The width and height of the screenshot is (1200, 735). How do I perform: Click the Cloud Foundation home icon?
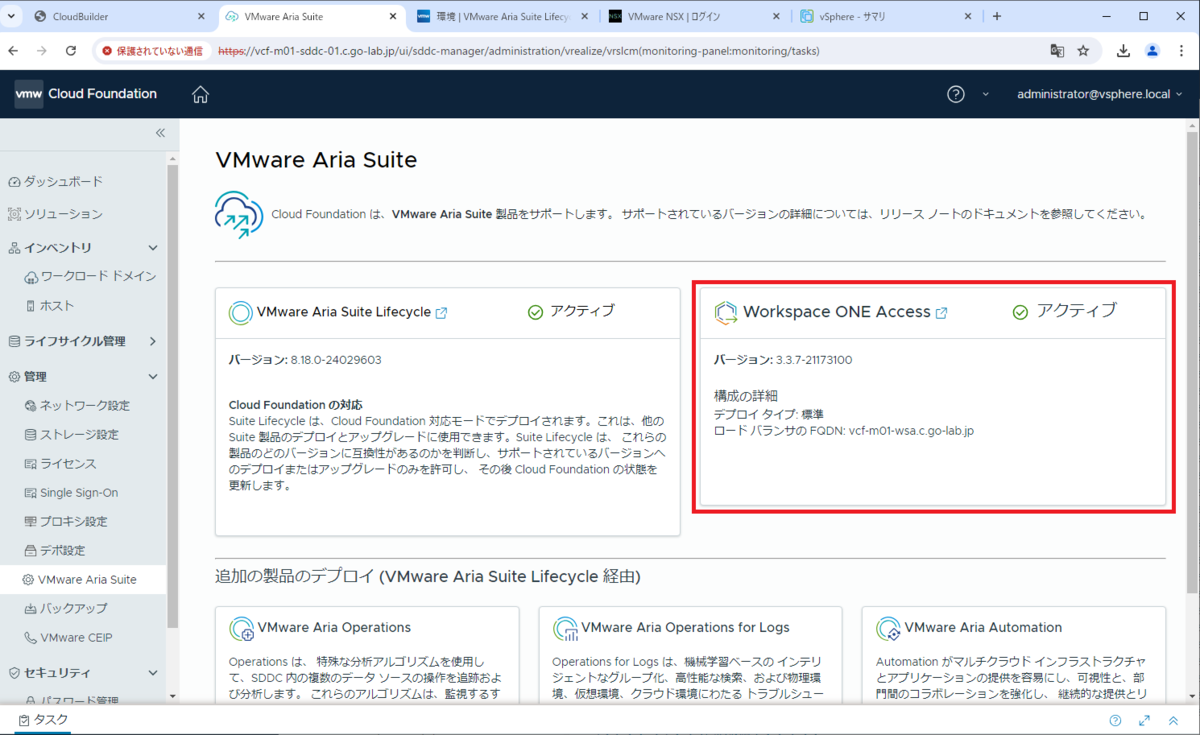click(x=200, y=94)
